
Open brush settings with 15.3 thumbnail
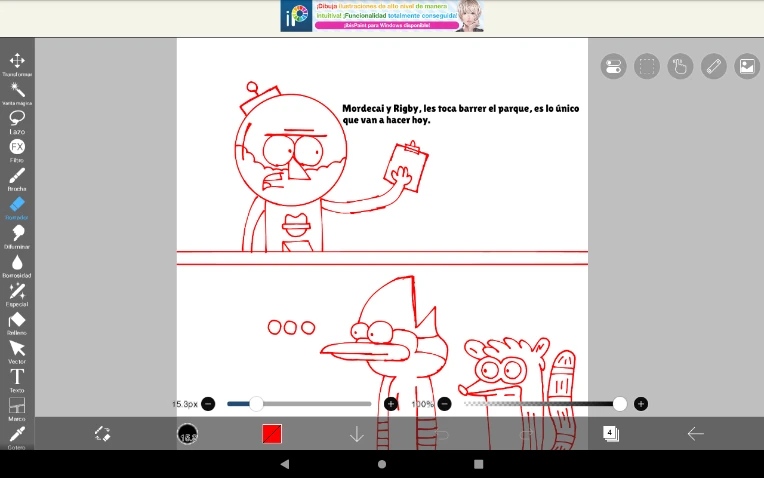(188, 434)
